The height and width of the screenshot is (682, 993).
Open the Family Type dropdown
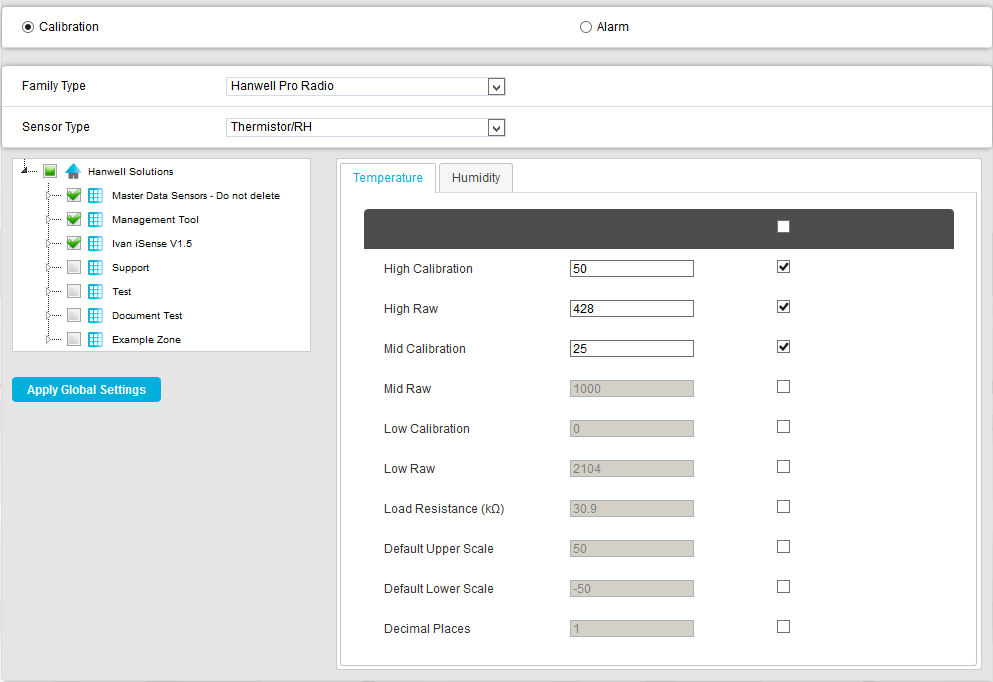[x=496, y=87]
